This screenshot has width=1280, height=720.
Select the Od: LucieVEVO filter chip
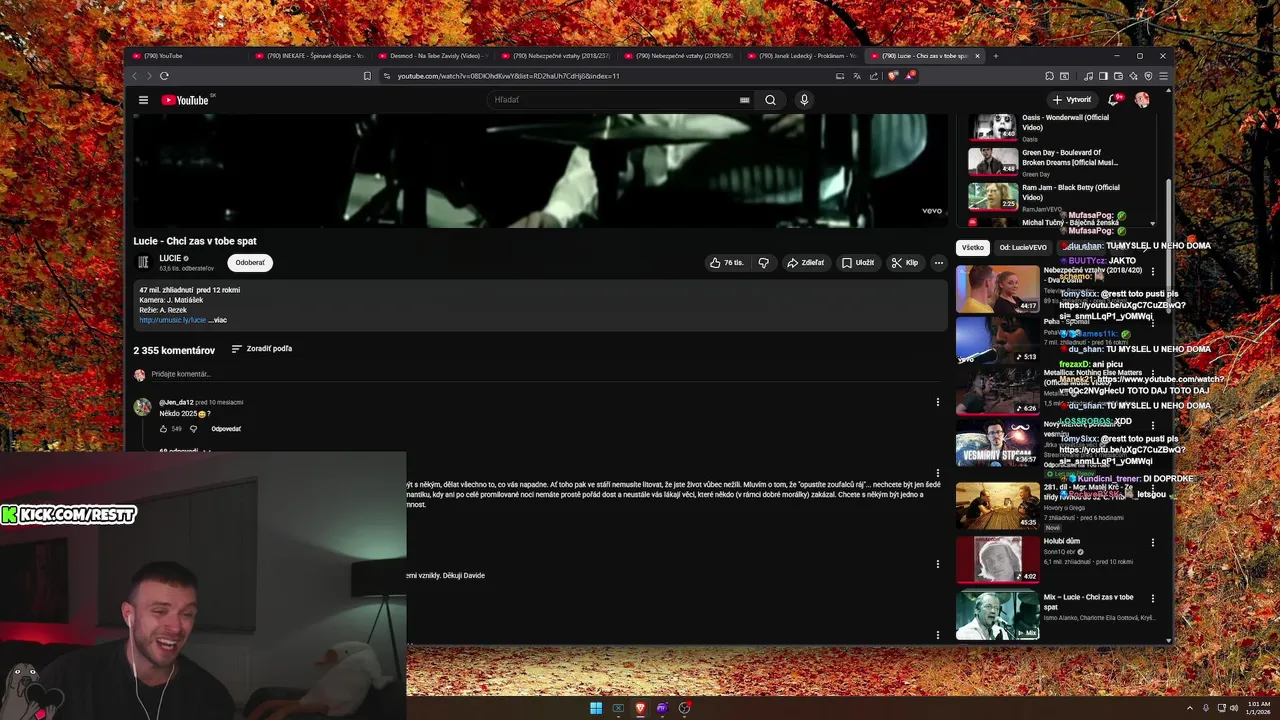coord(1023,248)
